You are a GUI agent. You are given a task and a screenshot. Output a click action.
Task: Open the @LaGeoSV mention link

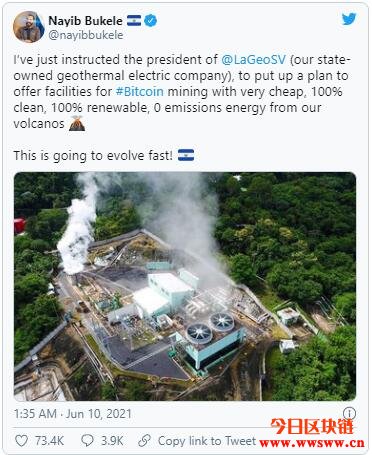coord(253,60)
